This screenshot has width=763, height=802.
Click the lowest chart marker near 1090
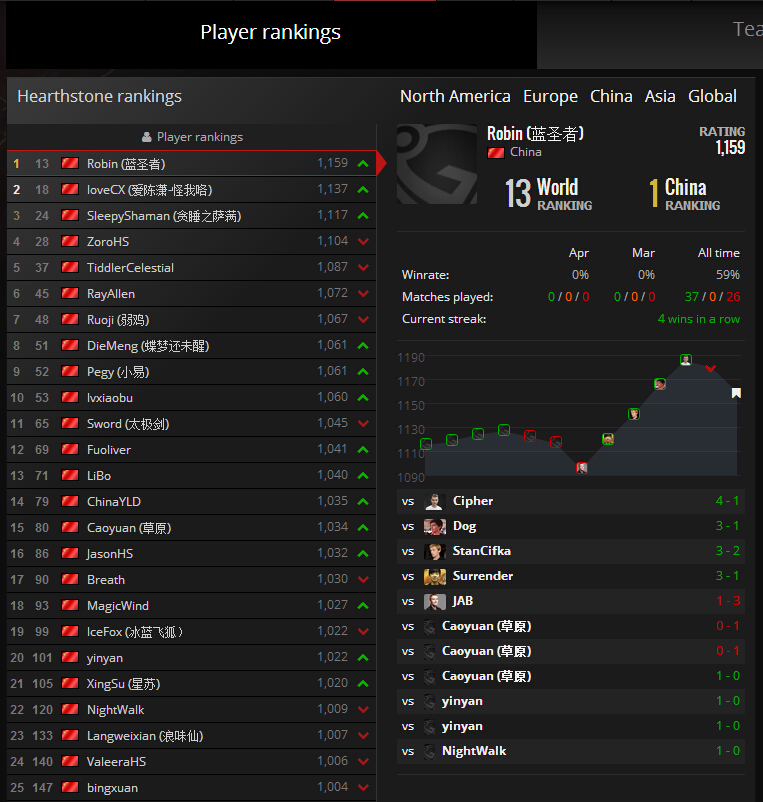[582, 467]
